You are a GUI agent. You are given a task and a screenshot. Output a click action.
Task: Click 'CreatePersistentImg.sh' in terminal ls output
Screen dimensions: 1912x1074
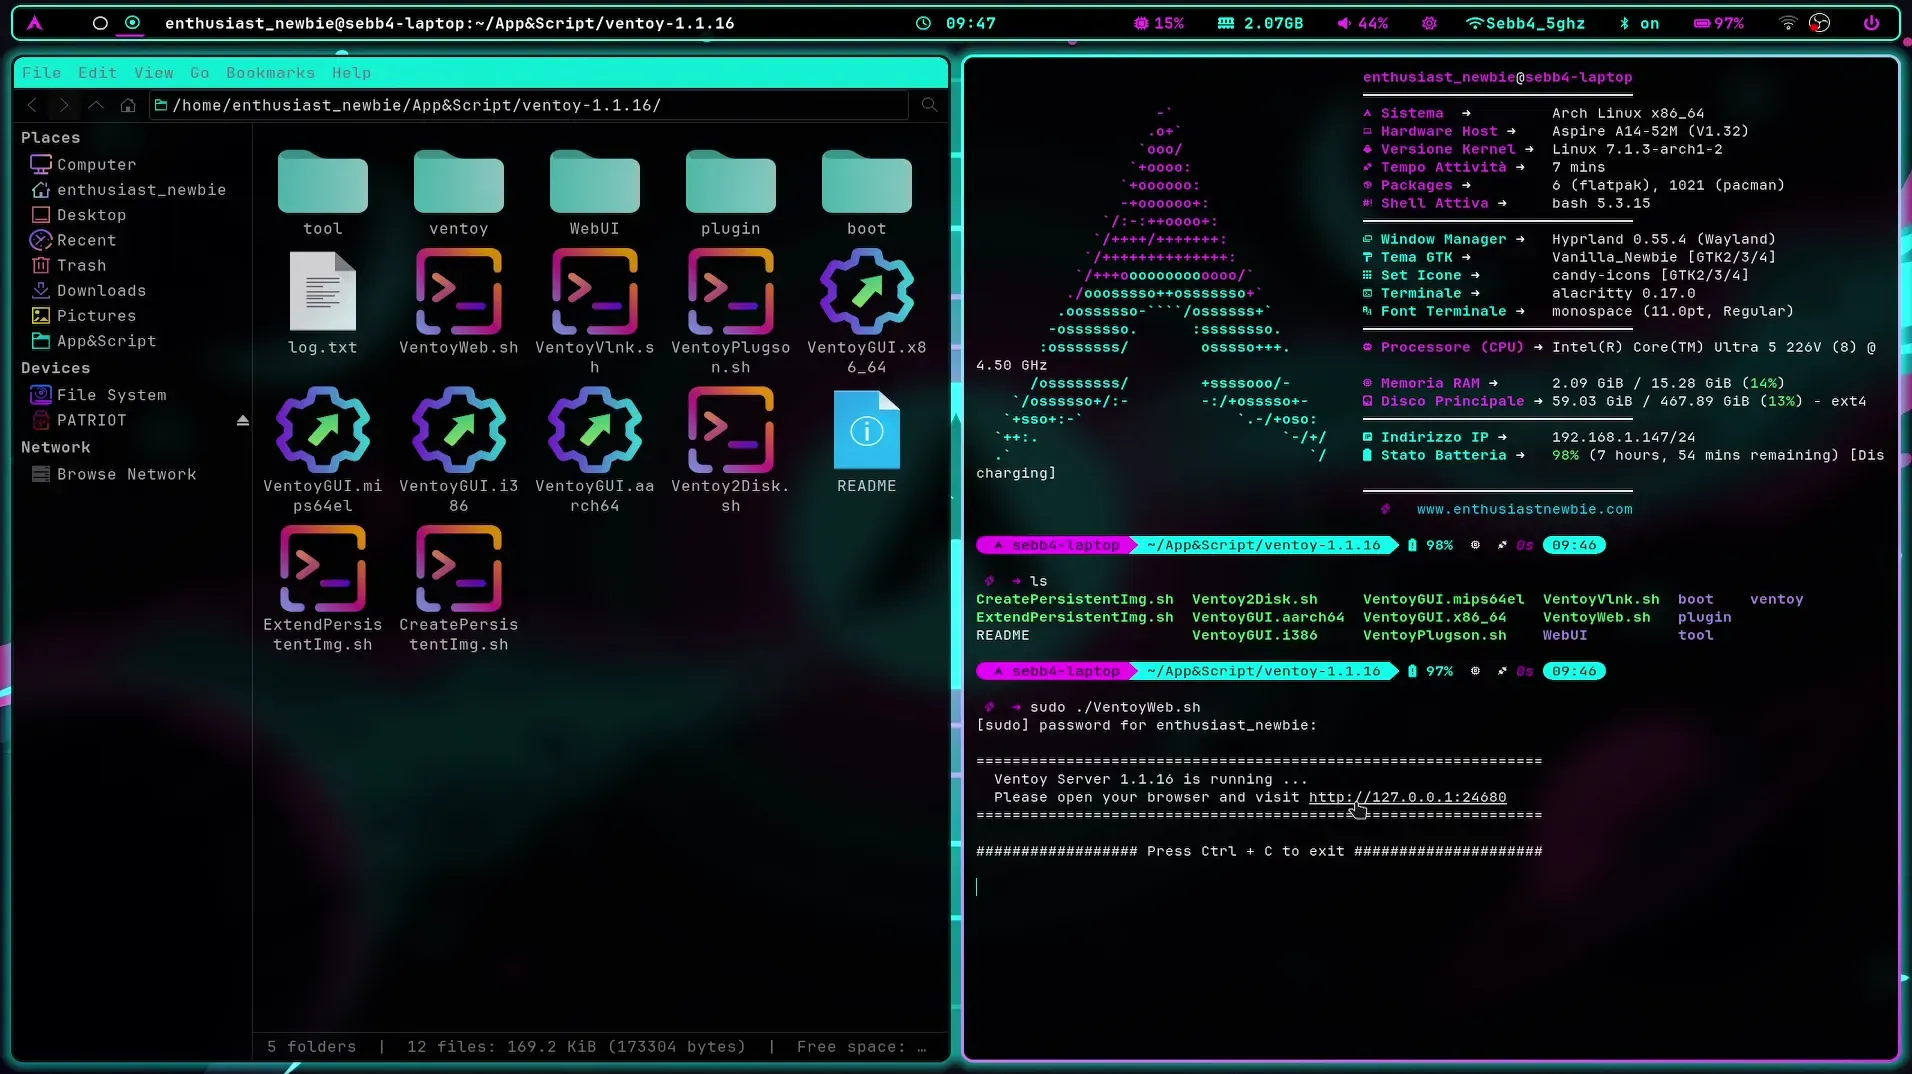1075,599
